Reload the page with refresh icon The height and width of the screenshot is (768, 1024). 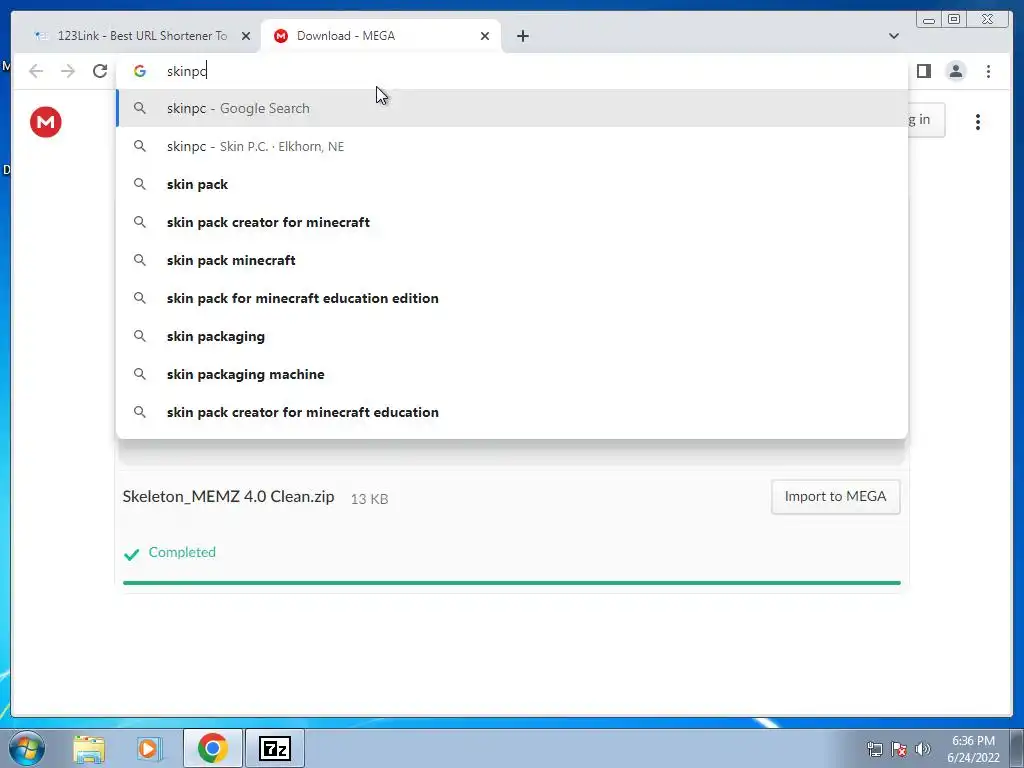(100, 71)
